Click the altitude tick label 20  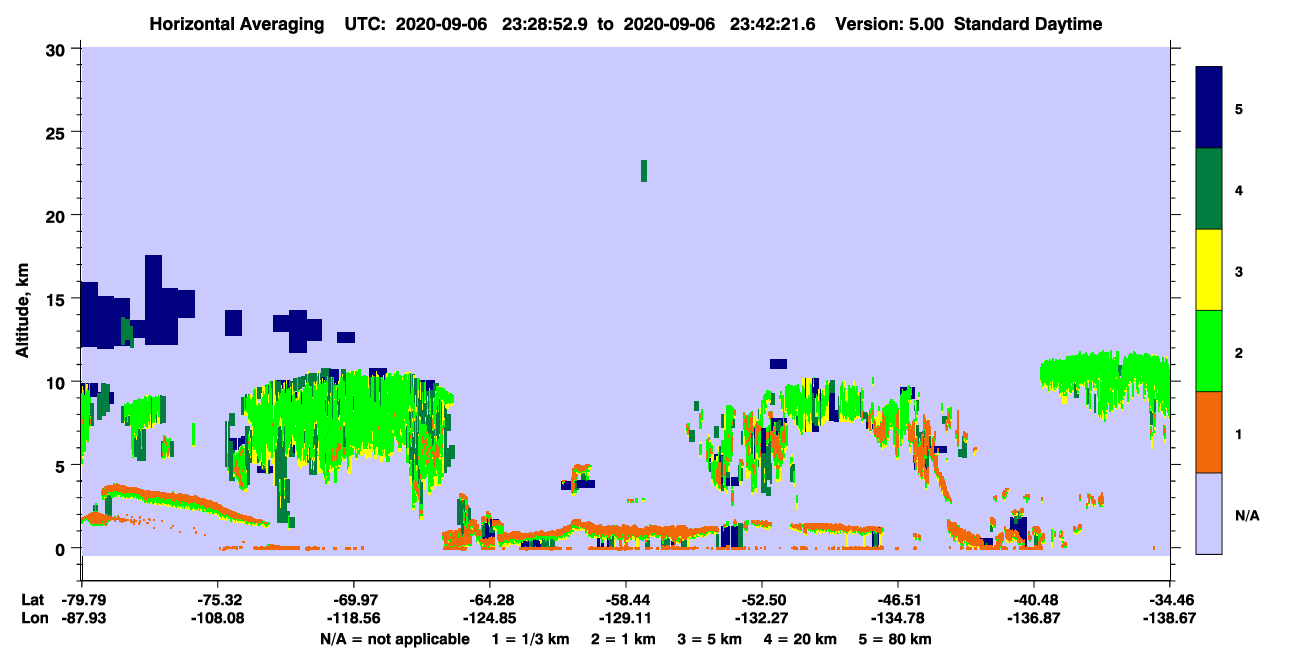tap(58, 216)
